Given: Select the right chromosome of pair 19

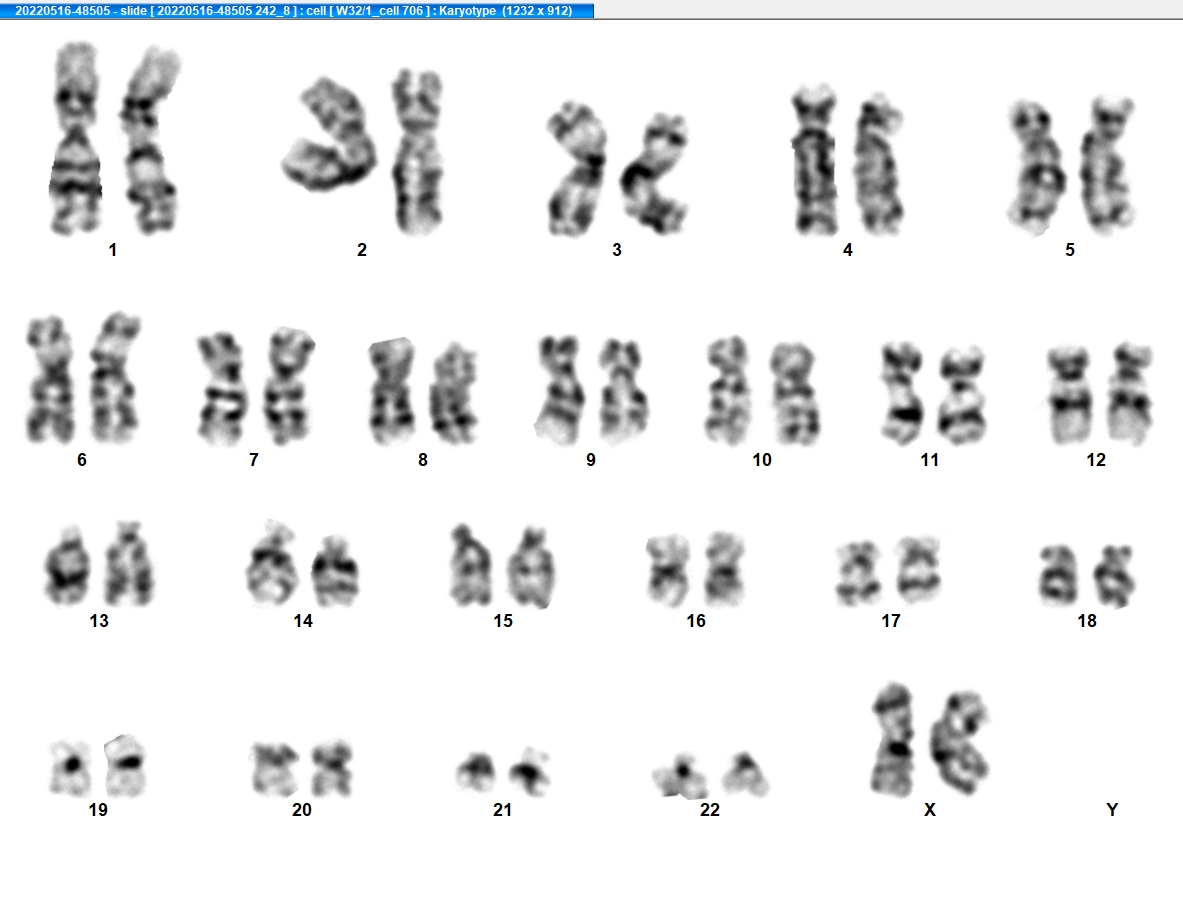Looking at the screenshot, I should [x=125, y=765].
